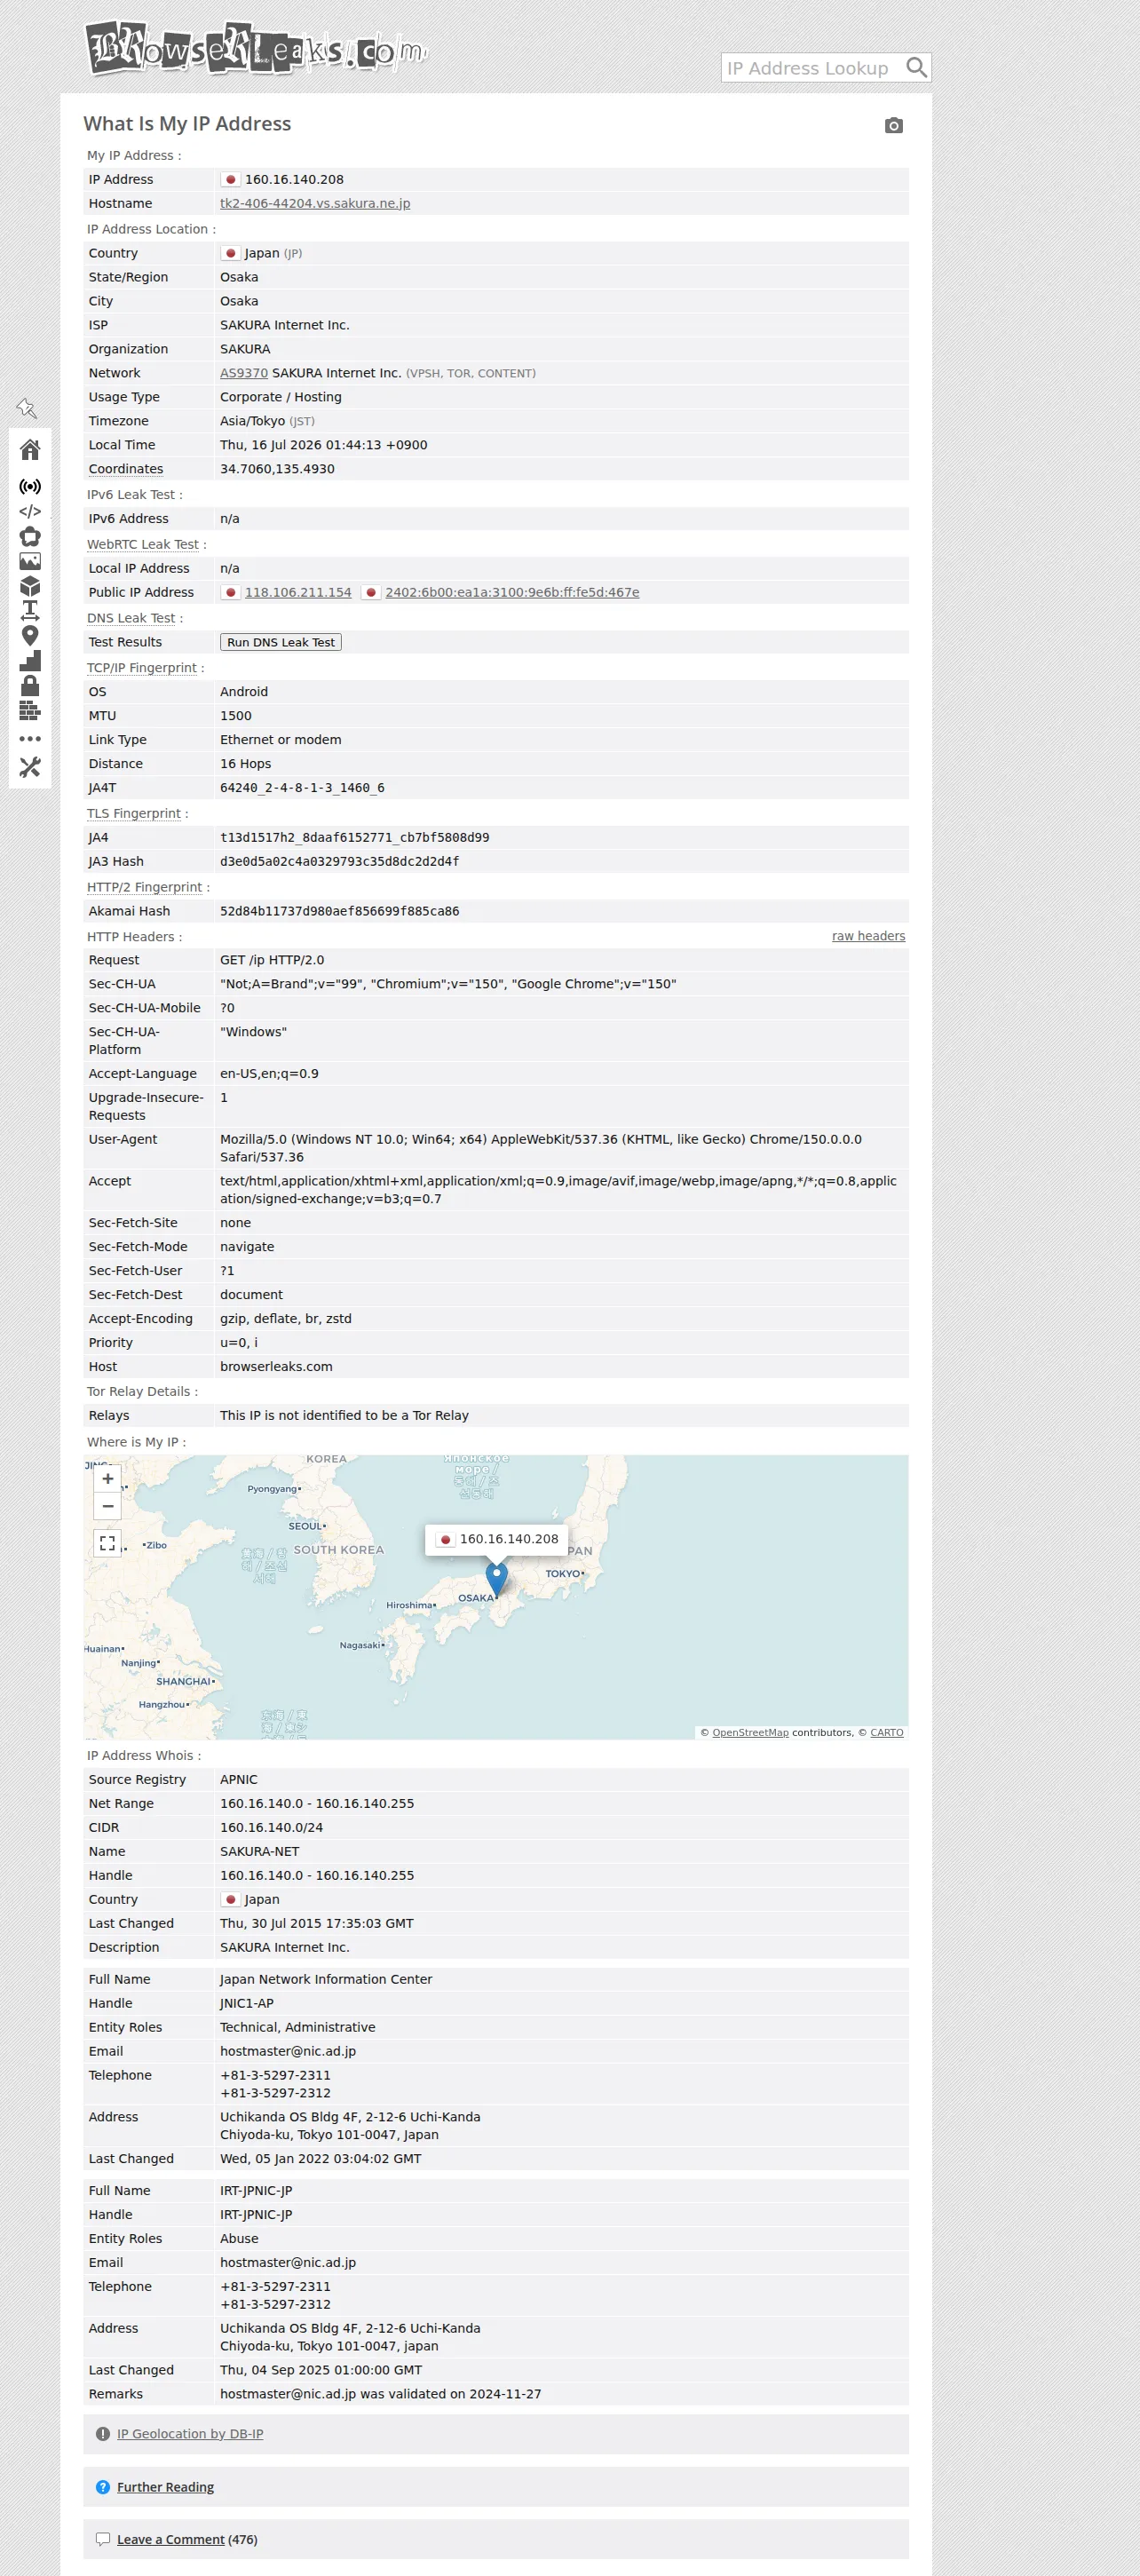This screenshot has height=2576, width=1140.
Task: Click the IP Address row value 160.16.140.208
Action: tap(294, 179)
